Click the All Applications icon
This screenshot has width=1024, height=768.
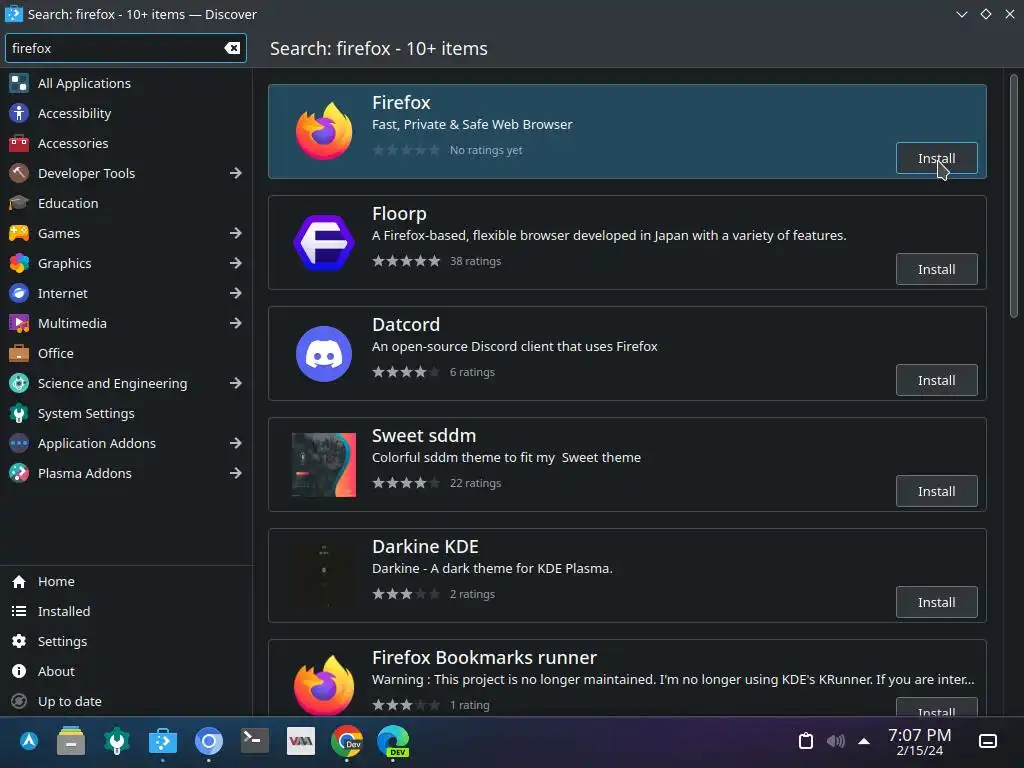click(19, 83)
